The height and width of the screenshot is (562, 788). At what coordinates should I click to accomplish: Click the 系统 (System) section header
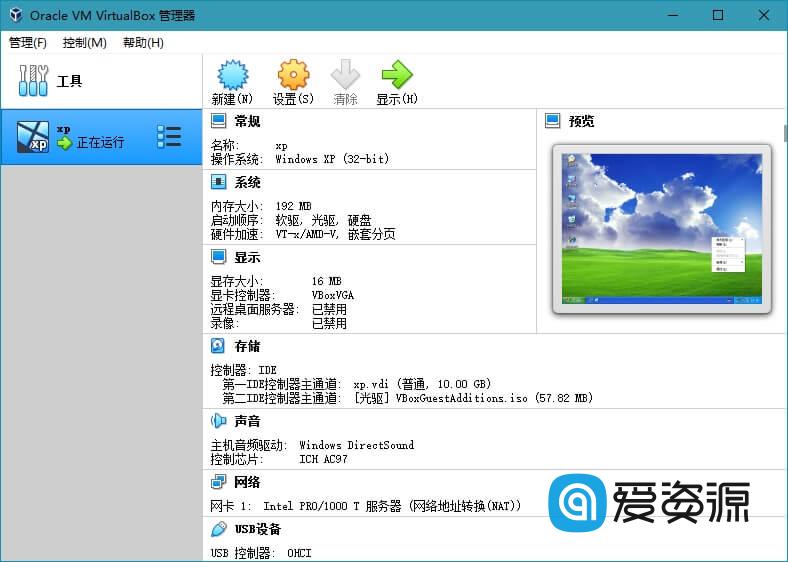point(247,183)
